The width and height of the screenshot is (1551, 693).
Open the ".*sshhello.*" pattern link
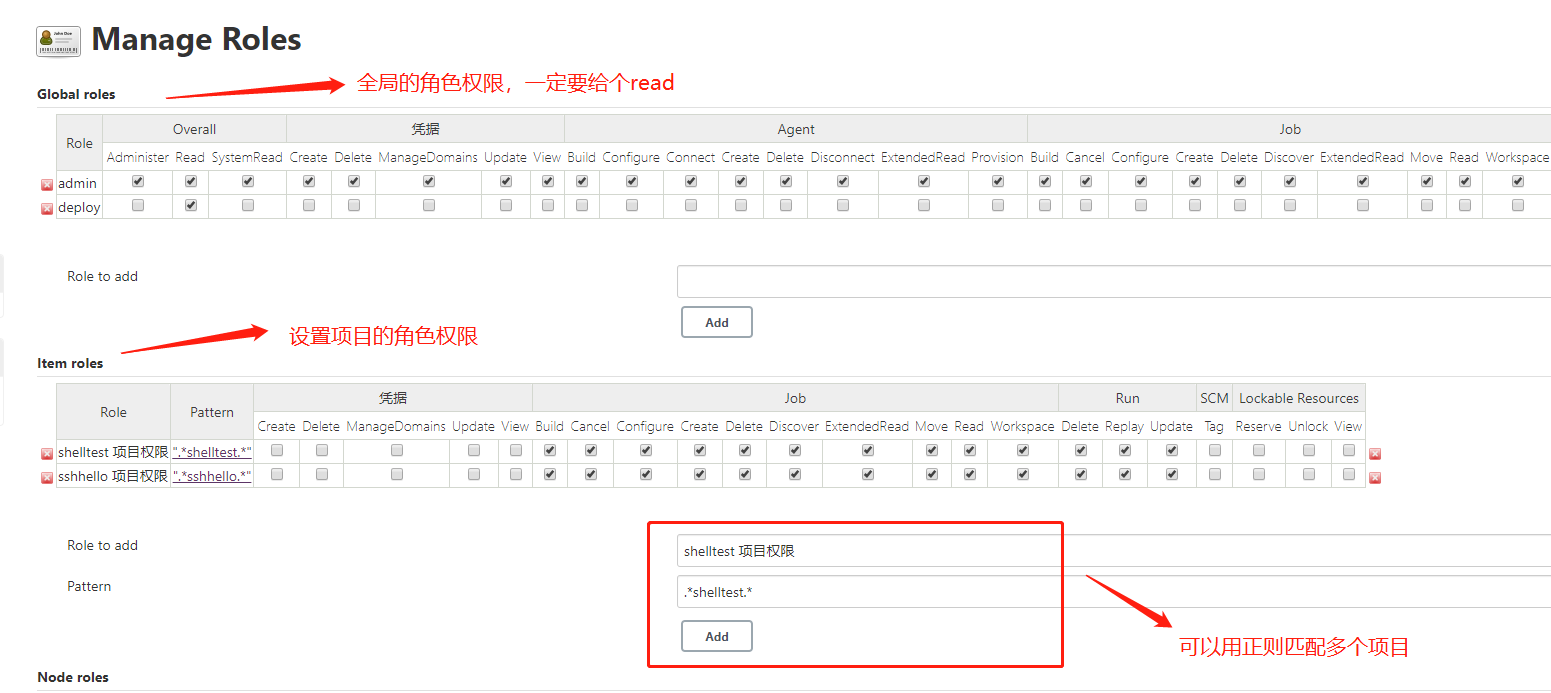(212, 476)
